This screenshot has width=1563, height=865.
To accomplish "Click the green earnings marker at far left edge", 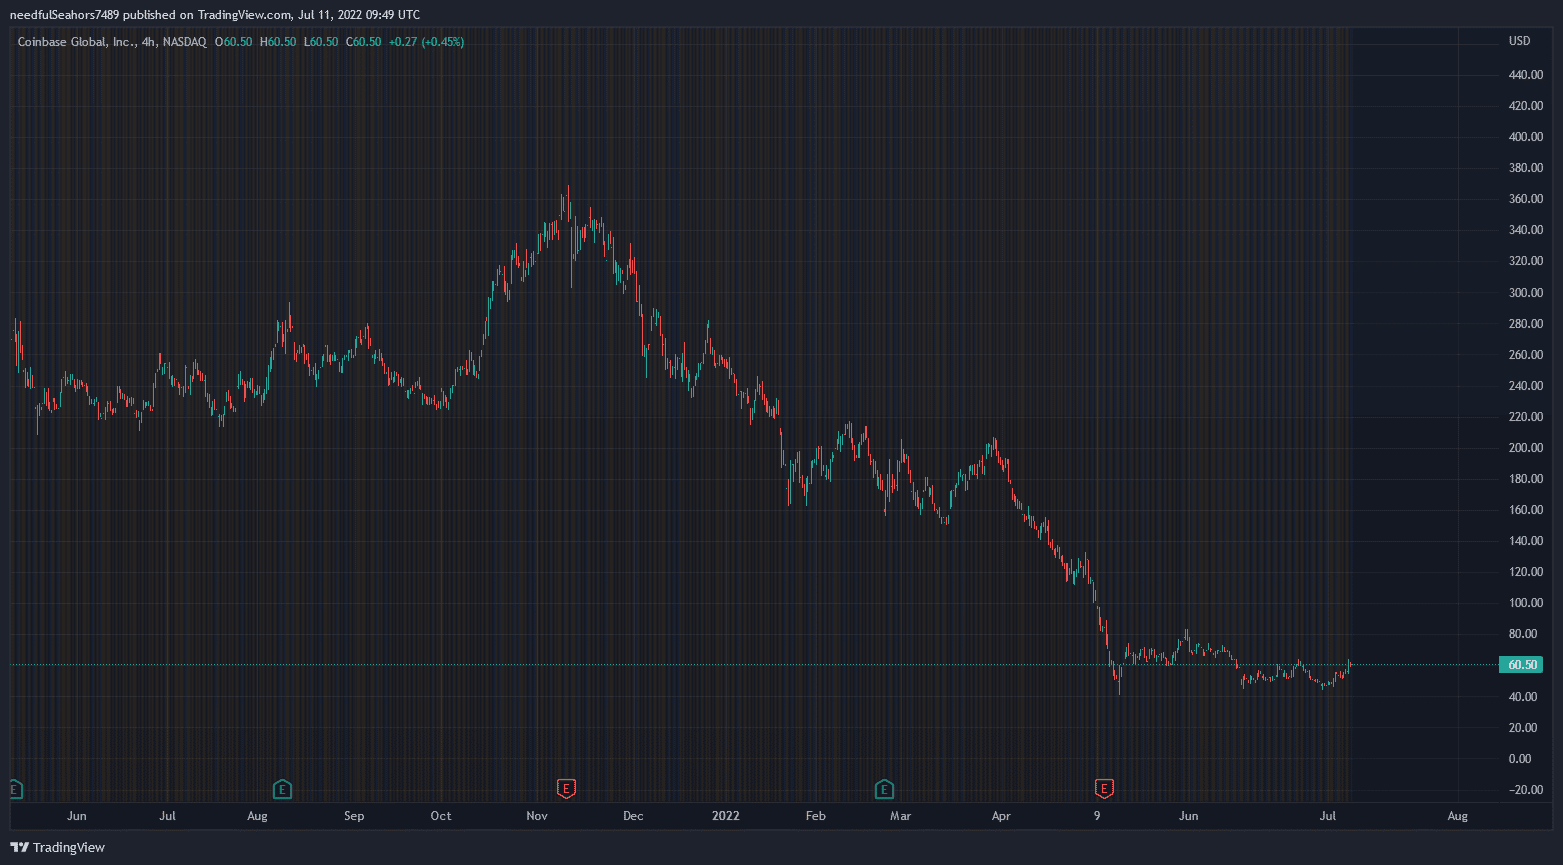I will 14,789.
